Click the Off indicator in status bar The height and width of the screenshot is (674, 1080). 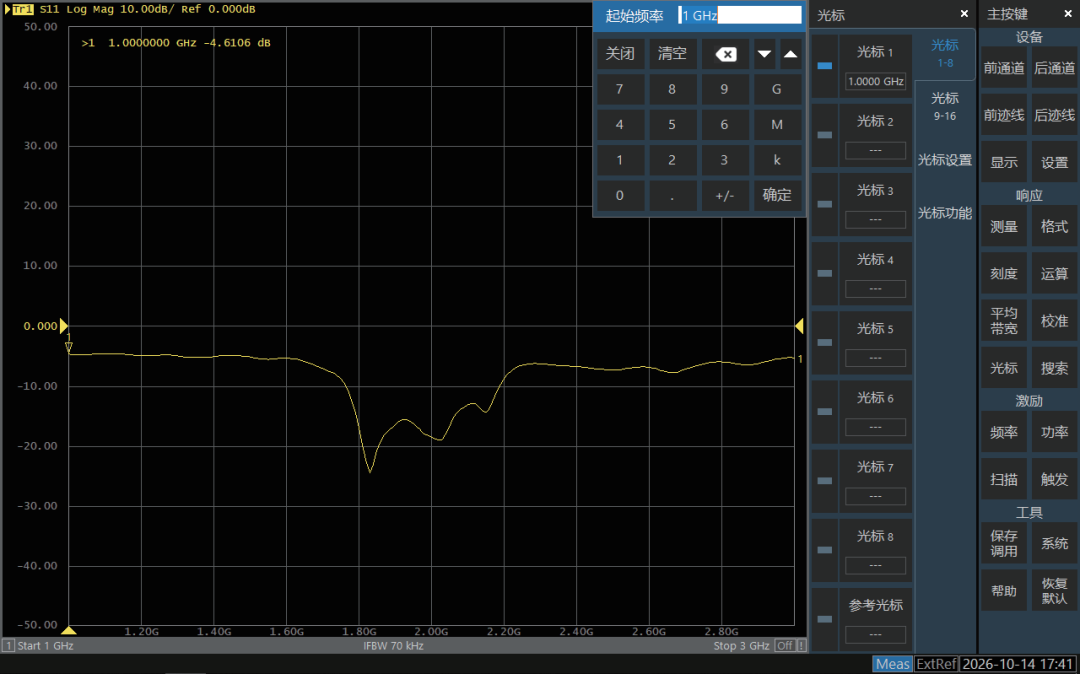(785, 646)
